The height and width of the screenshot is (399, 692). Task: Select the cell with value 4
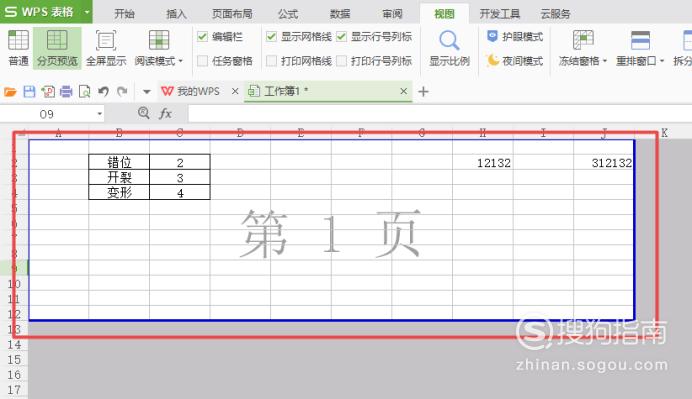[x=180, y=192]
